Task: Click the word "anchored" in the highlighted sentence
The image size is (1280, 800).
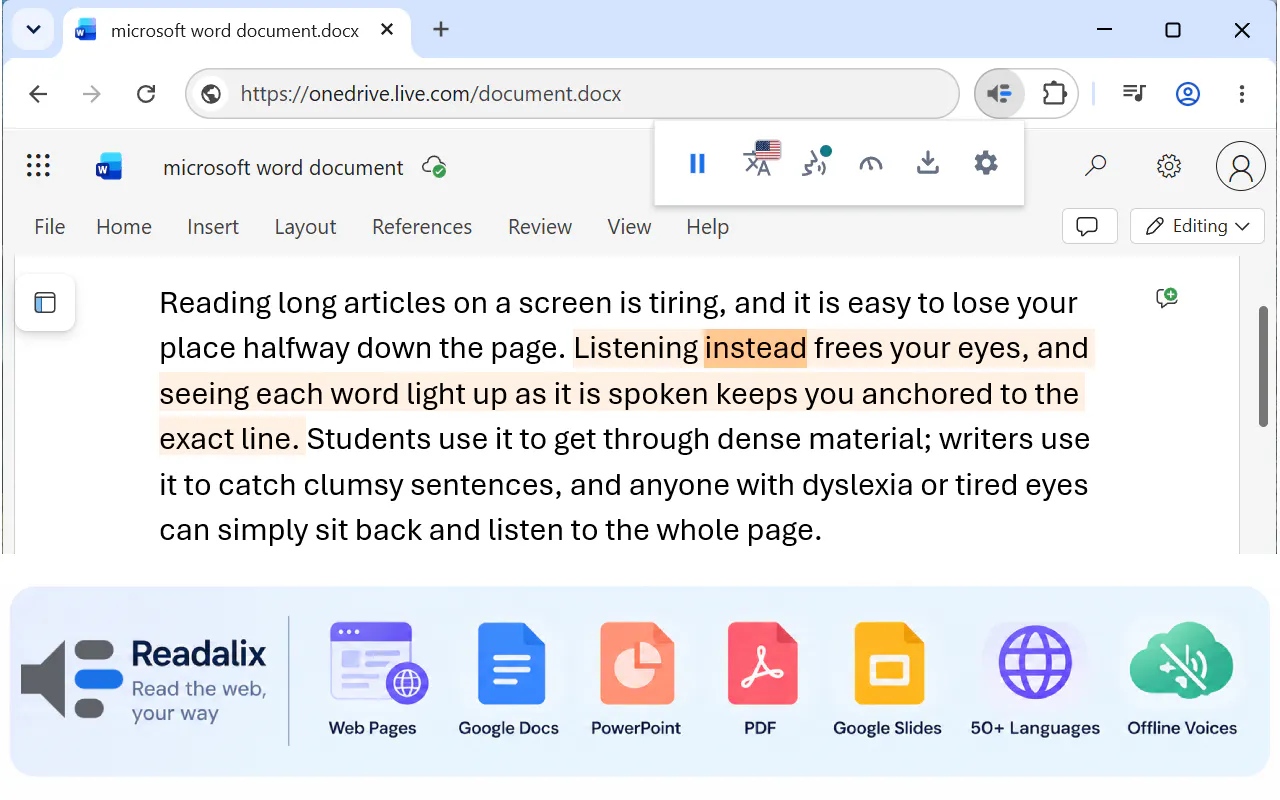Action: [927, 394]
